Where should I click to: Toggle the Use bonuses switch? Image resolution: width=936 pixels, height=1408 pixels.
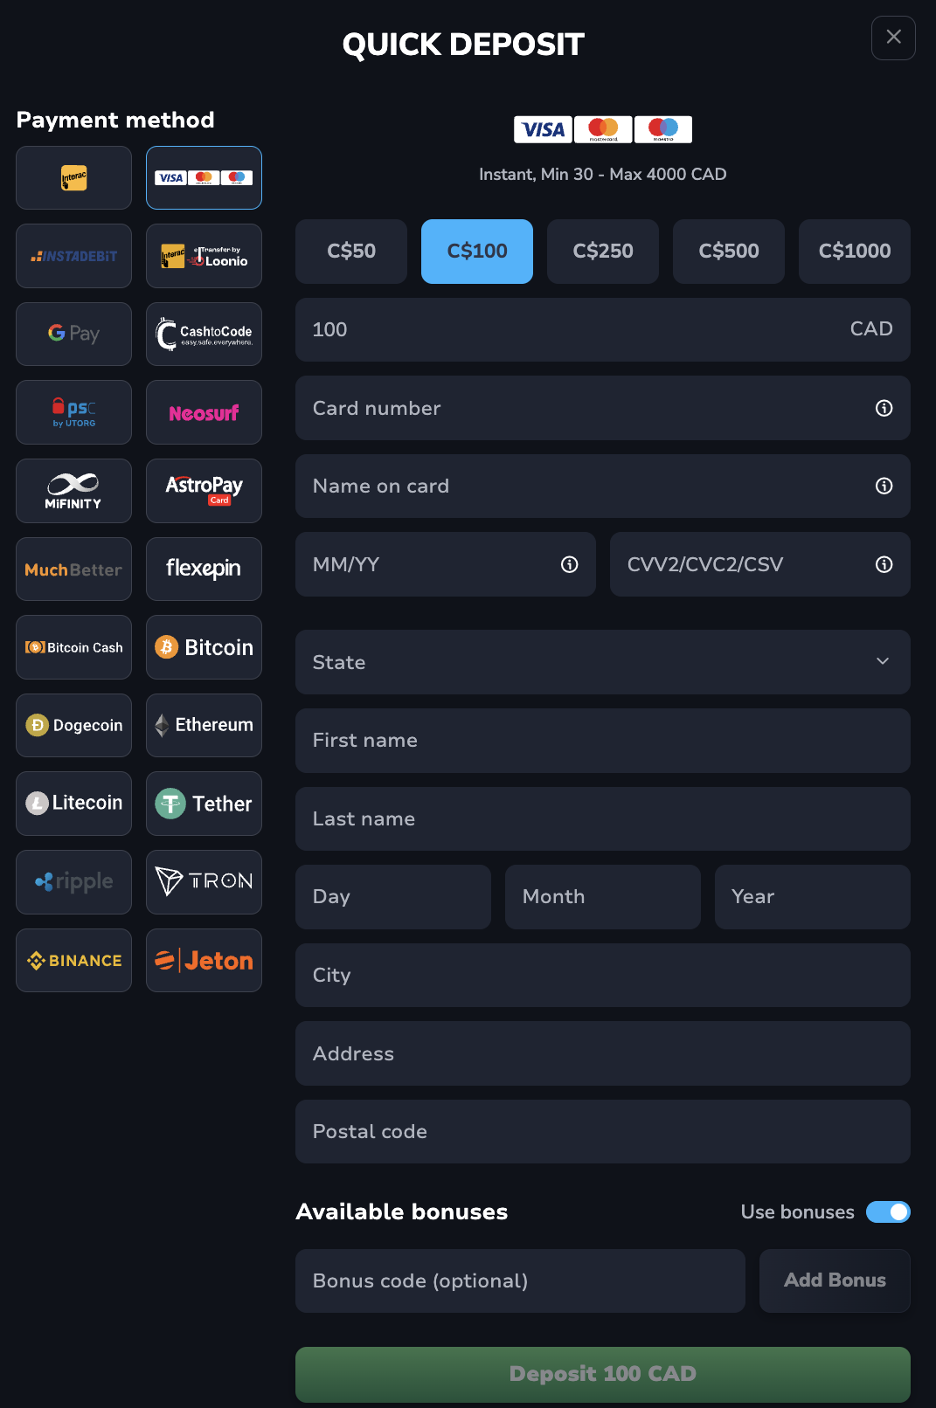(x=888, y=1212)
